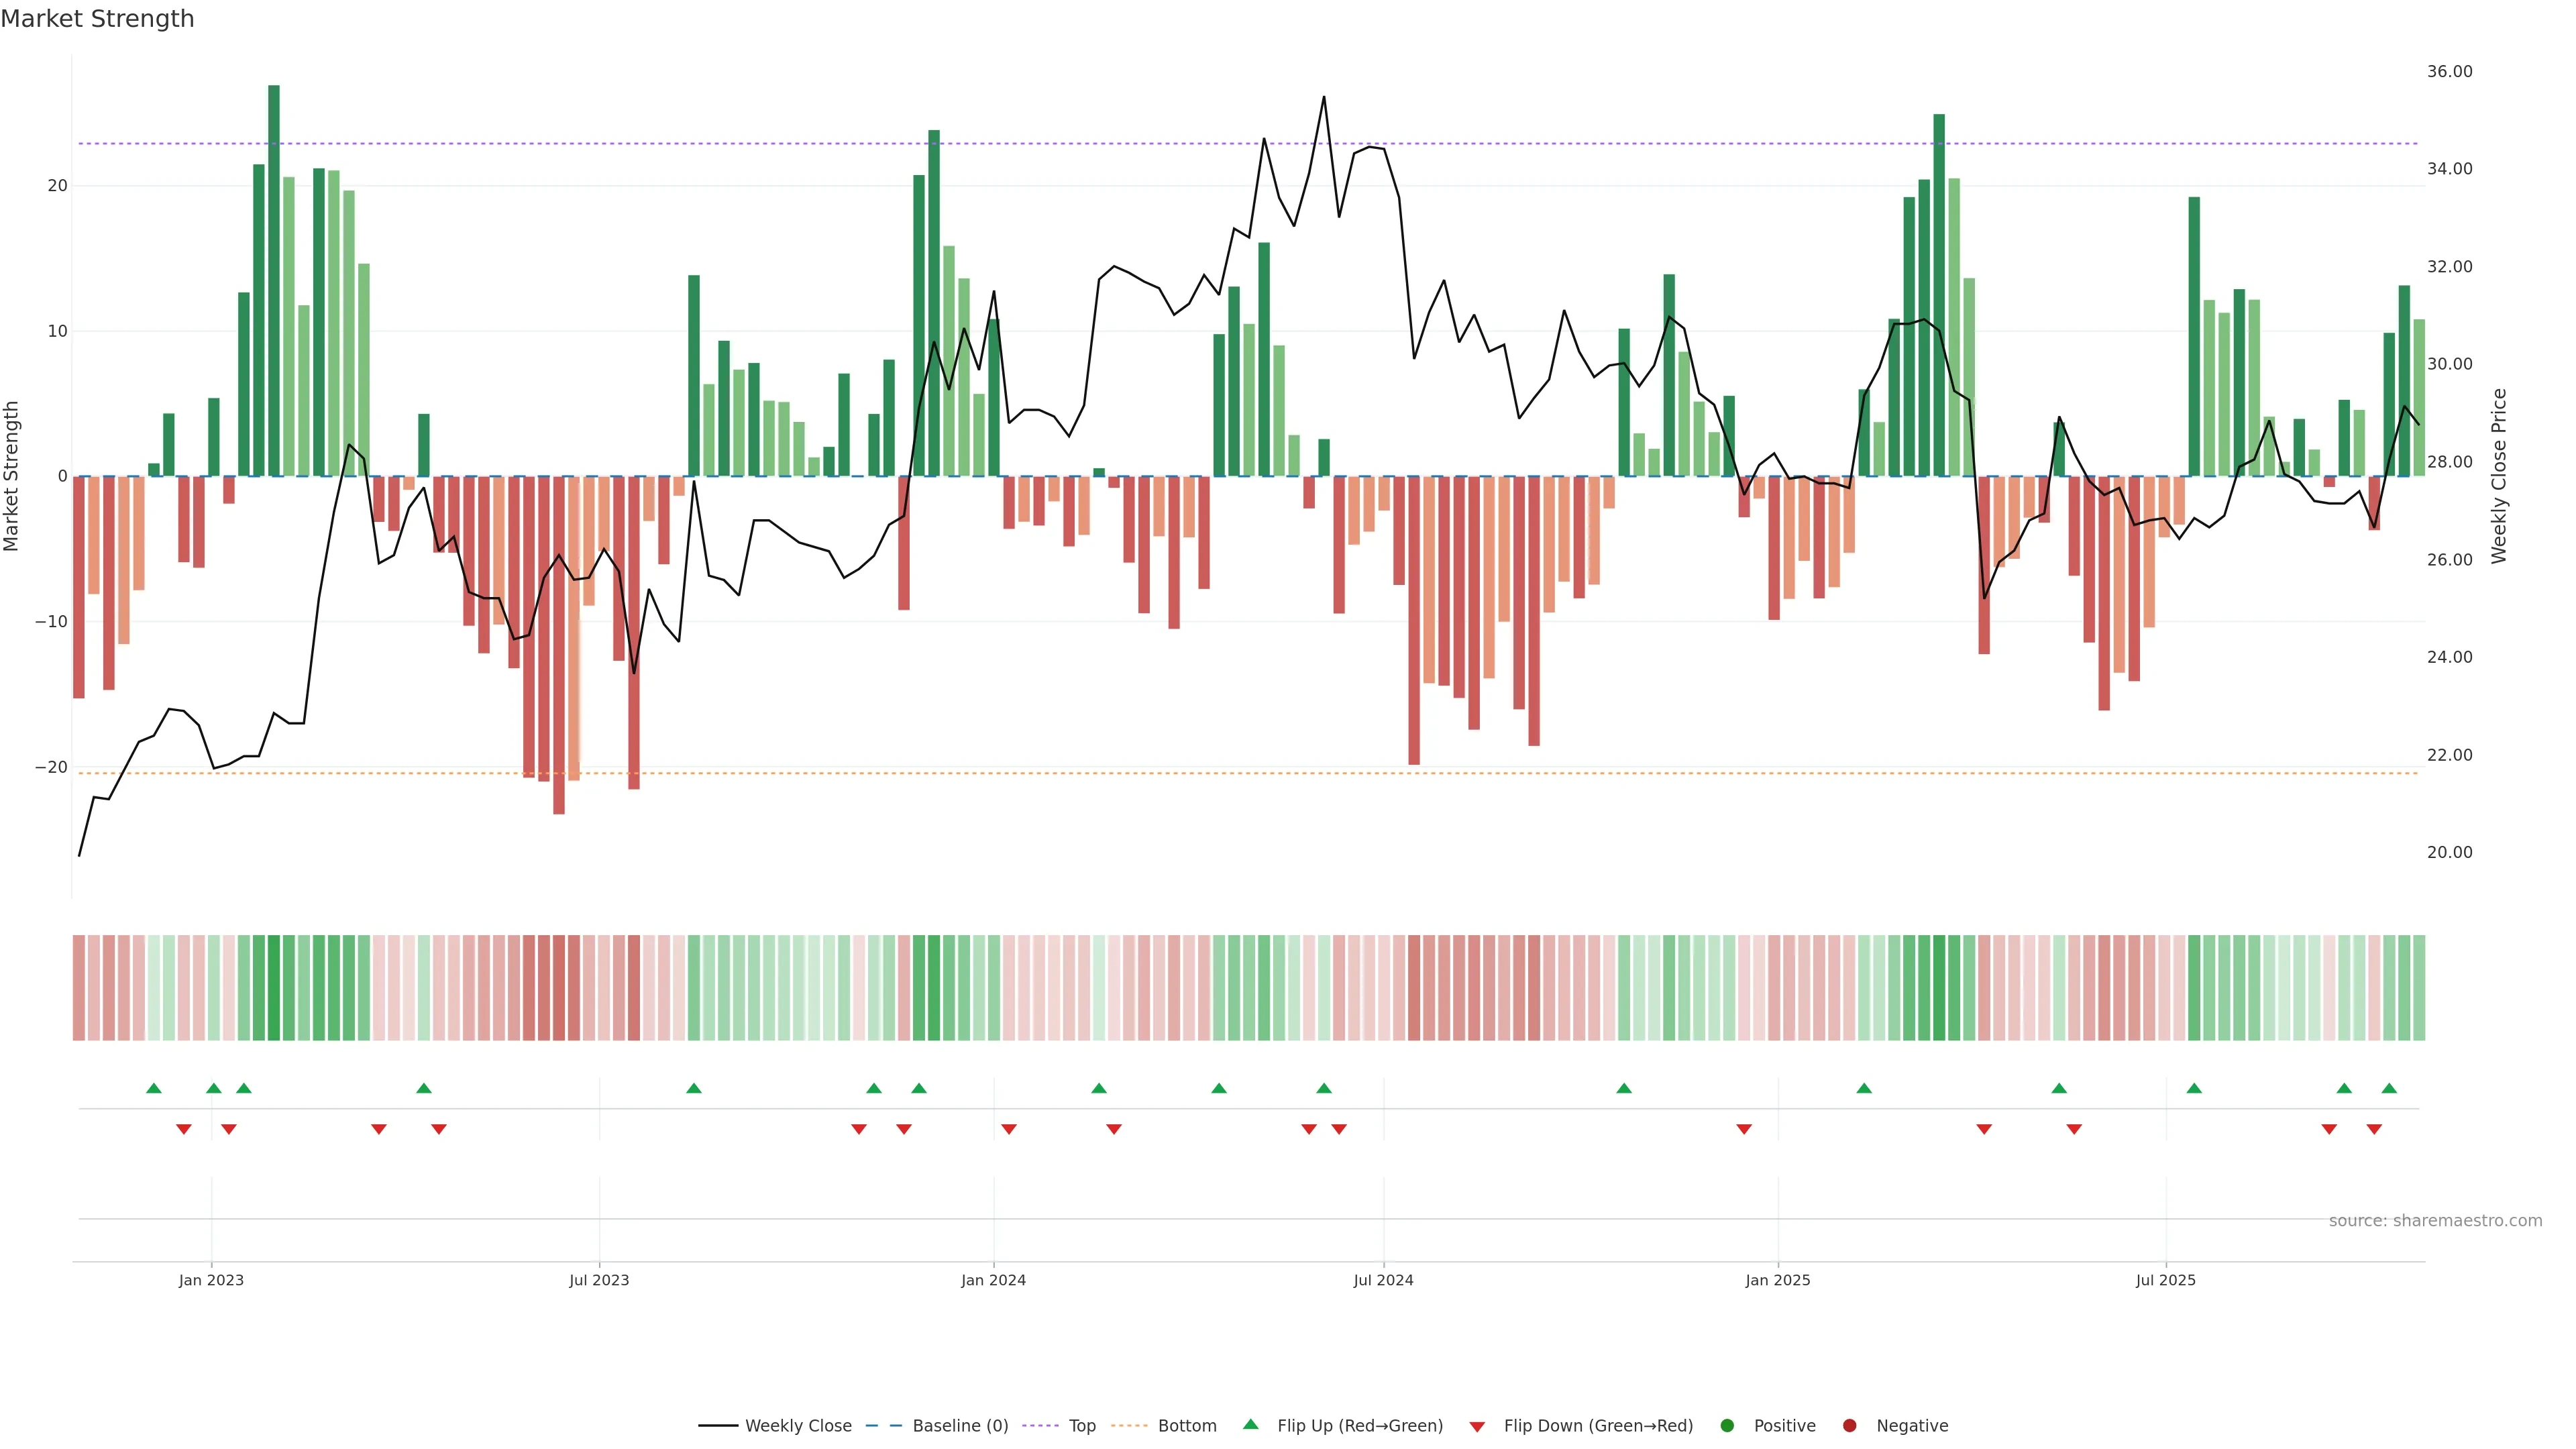Click last green flip-up triangle marker
2576x1449 pixels.
point(2389,1088)
